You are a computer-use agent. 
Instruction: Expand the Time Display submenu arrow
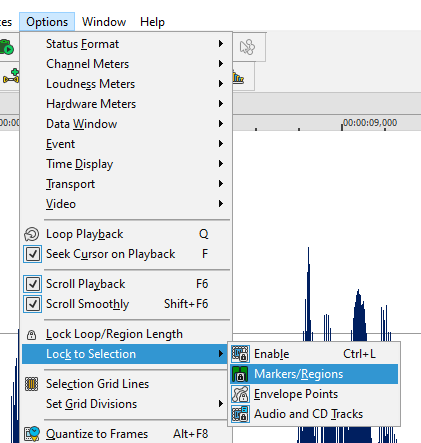point(221,164)
